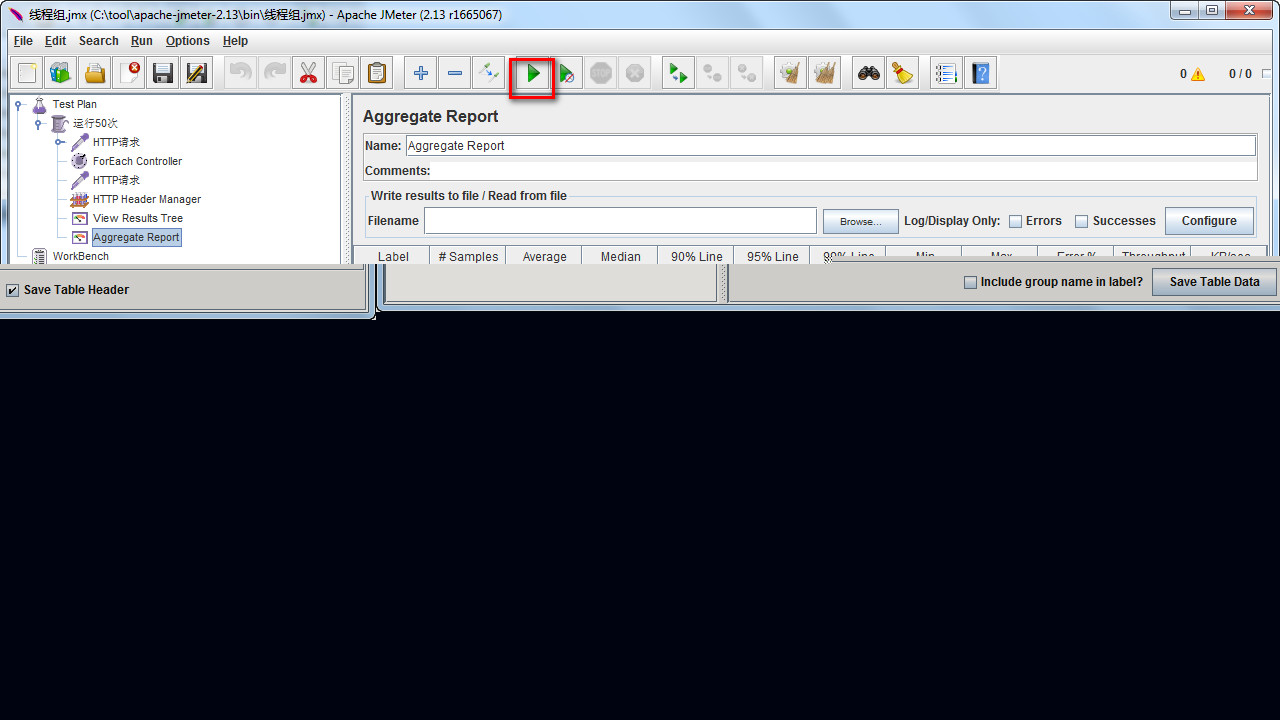Expand all tree nodes with plus icon
This screenshot has height=720, width=1280.
click(x=421, y=73)
